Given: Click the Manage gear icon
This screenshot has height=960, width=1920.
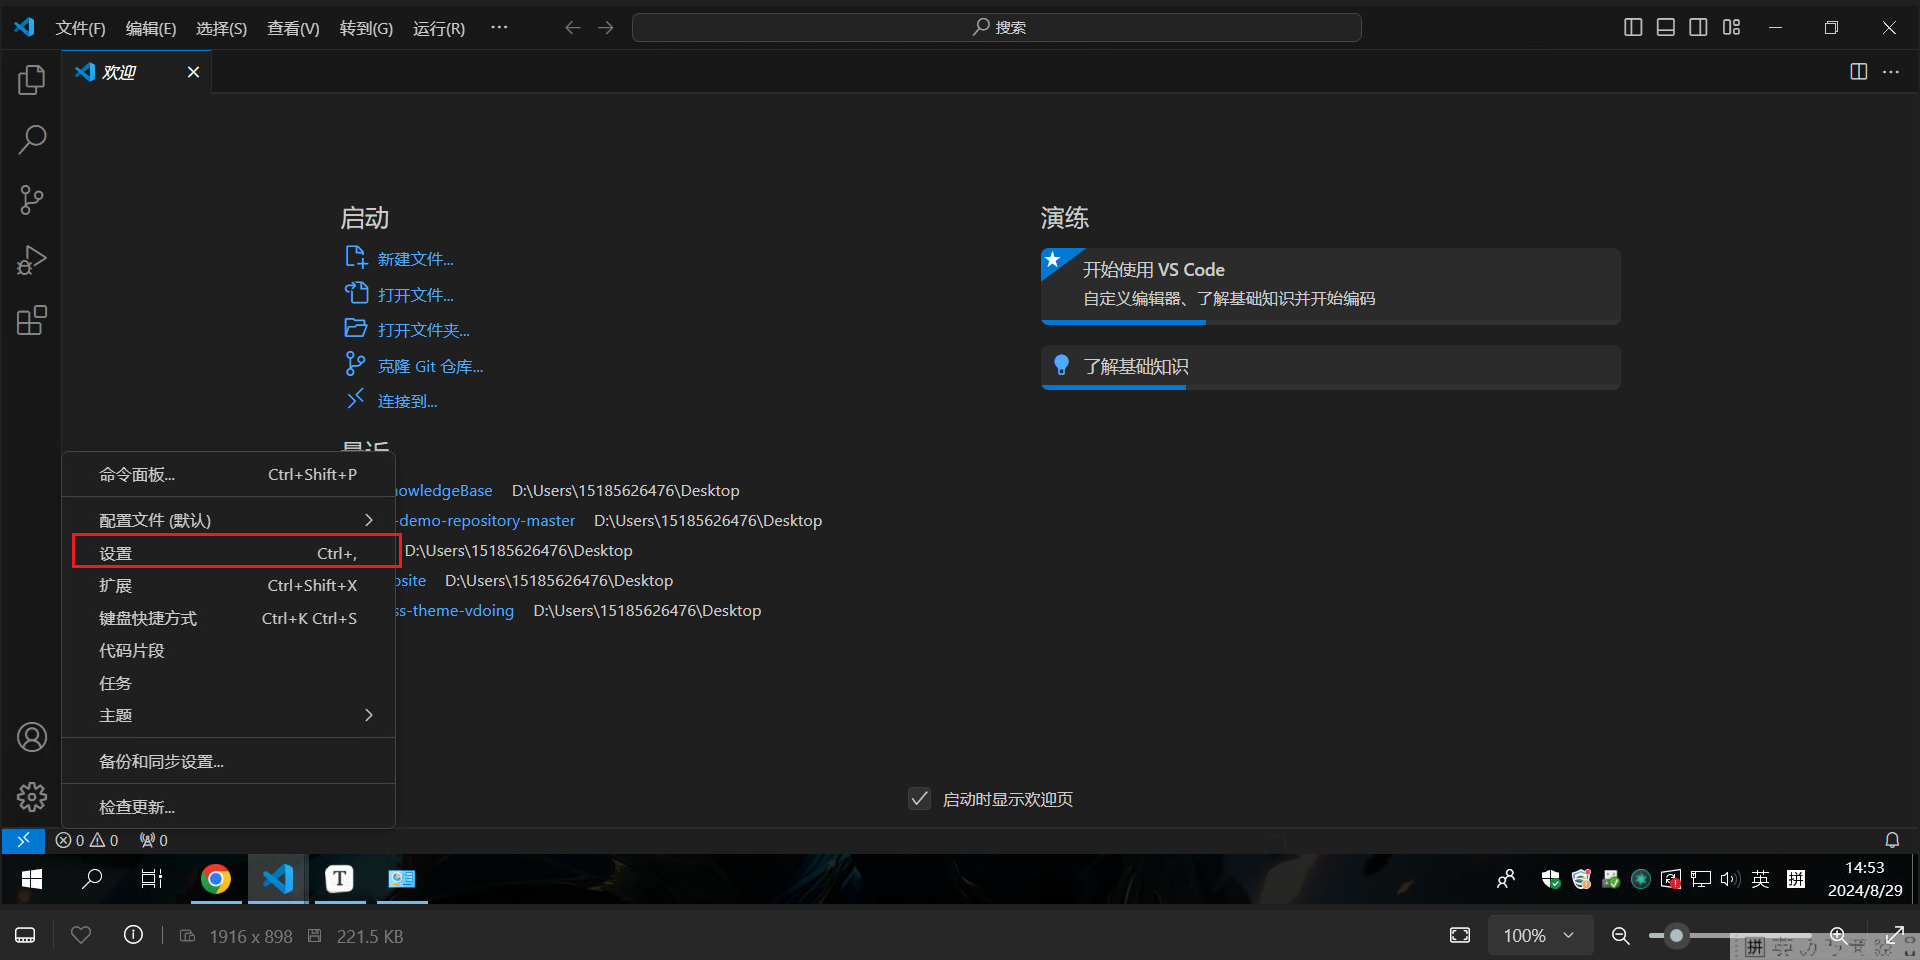Looking at the screenshot, I should [31, 797].
